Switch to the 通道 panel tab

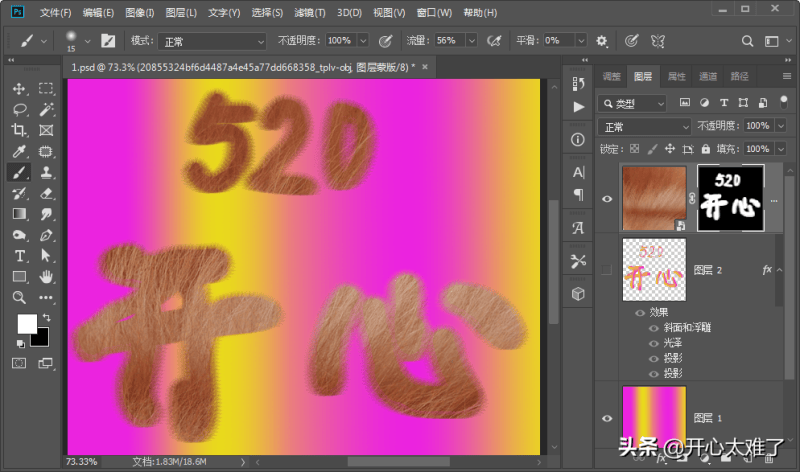pos(708,76)
